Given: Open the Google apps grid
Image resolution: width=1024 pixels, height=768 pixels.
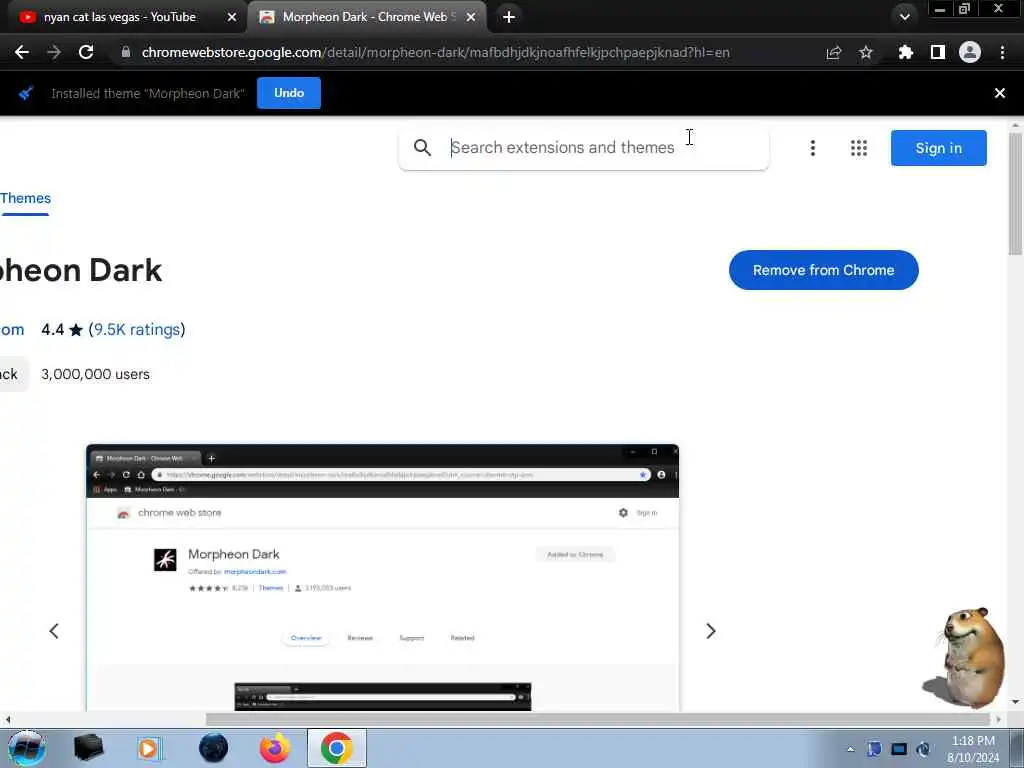Looking at the screenshot, I should point(859,148).
